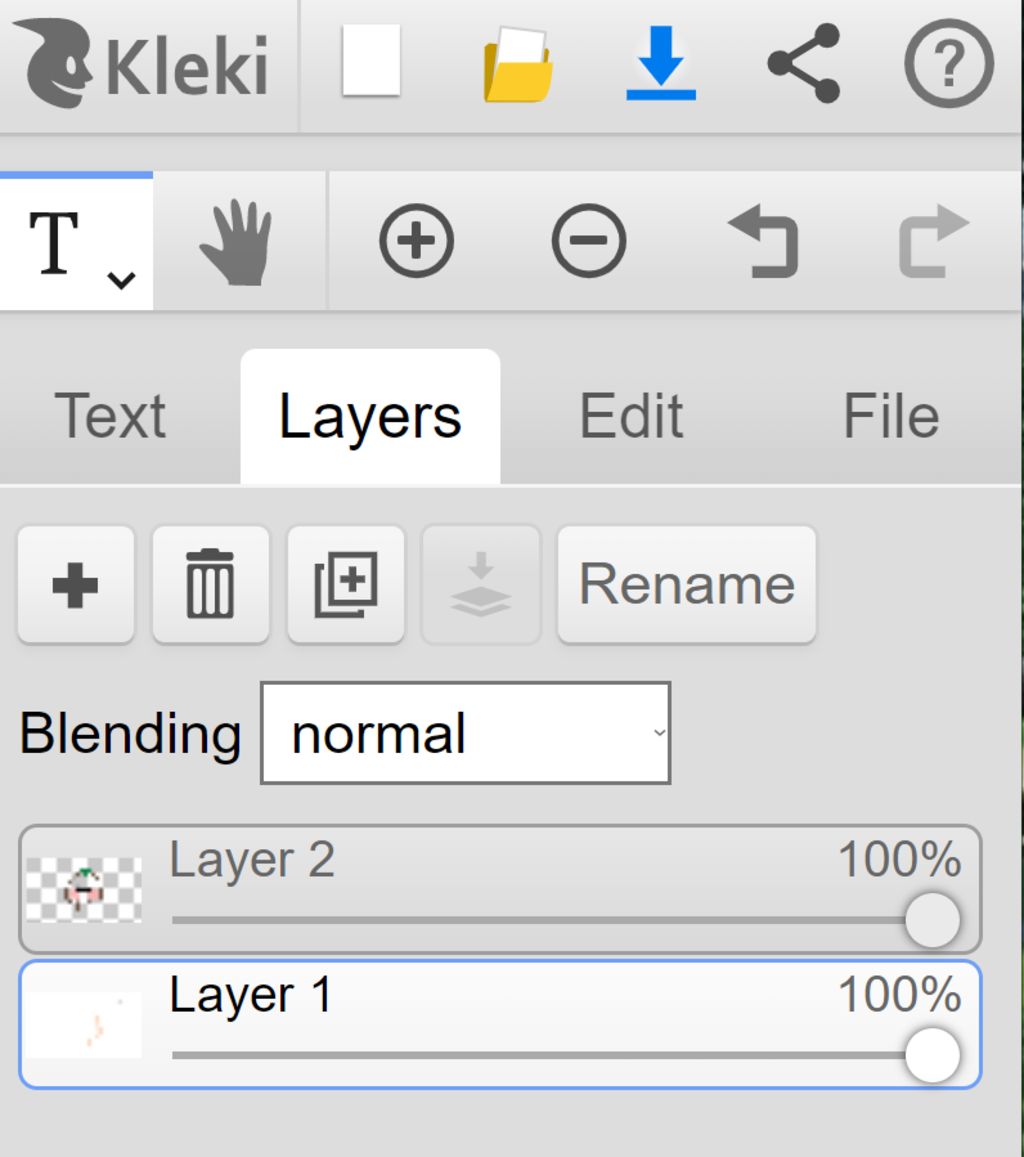Duplicate the current layer
1024x1157 pixels.
pyautogui.click(x=346, y=585)
